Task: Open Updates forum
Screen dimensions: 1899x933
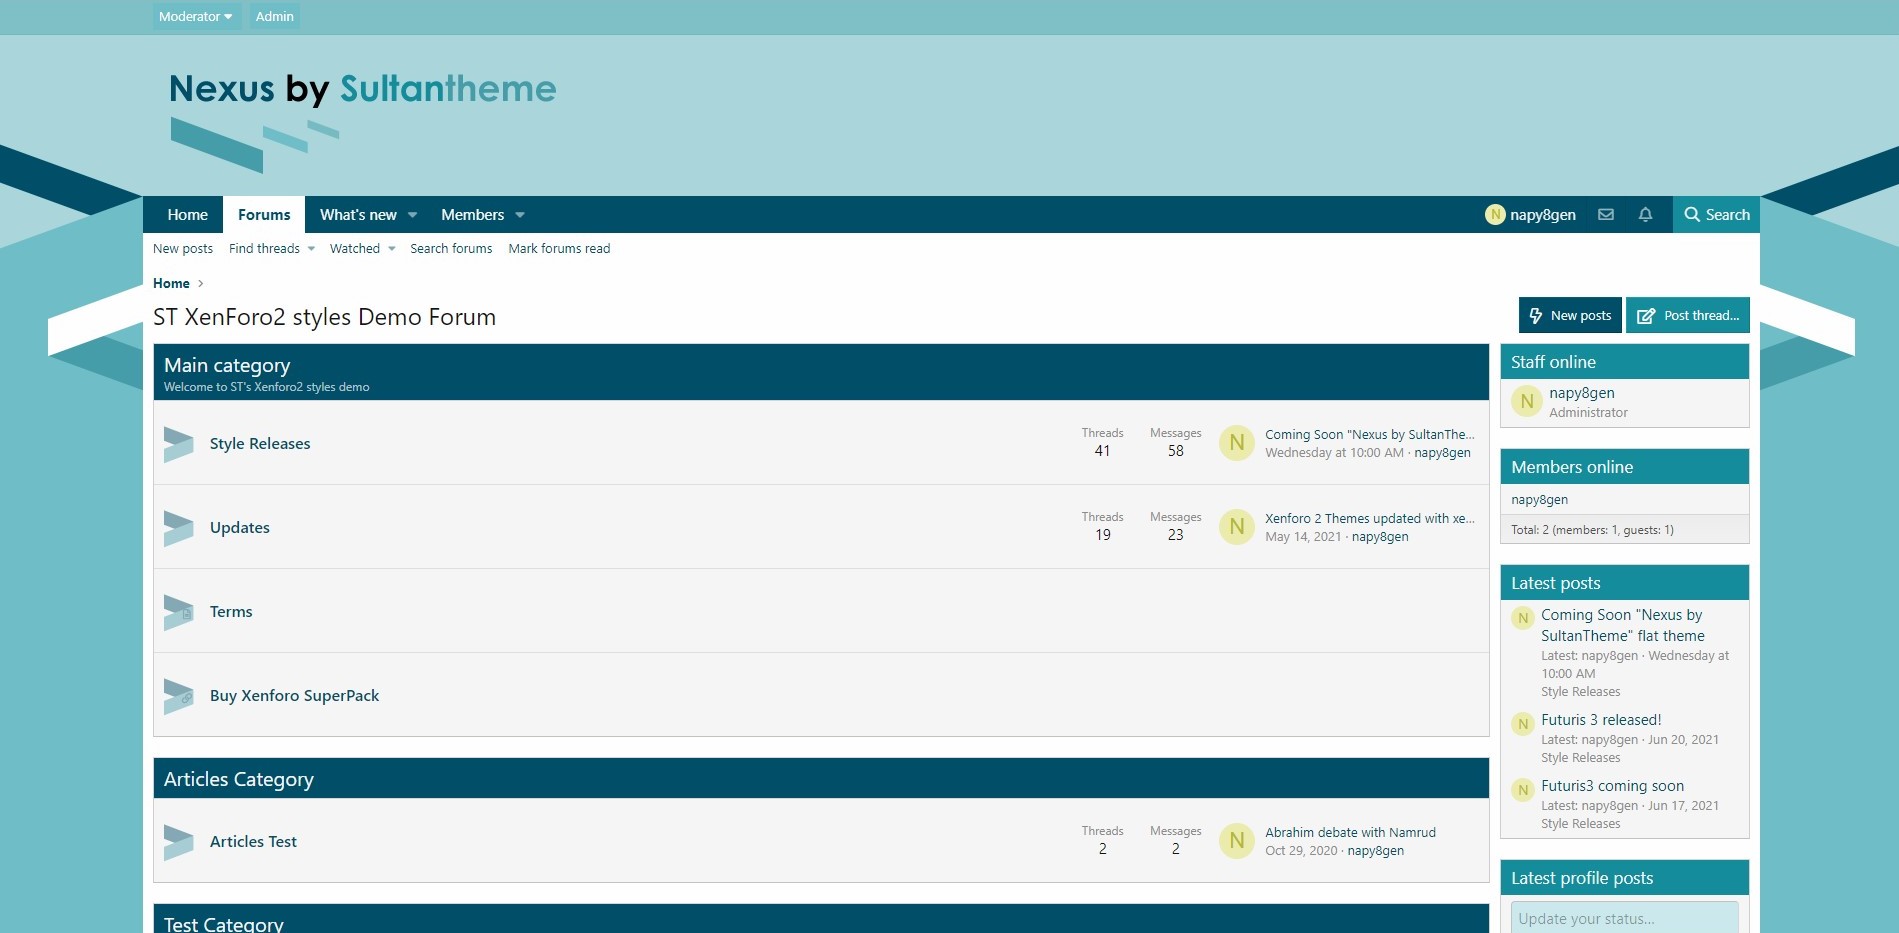Action: point(240,528)
